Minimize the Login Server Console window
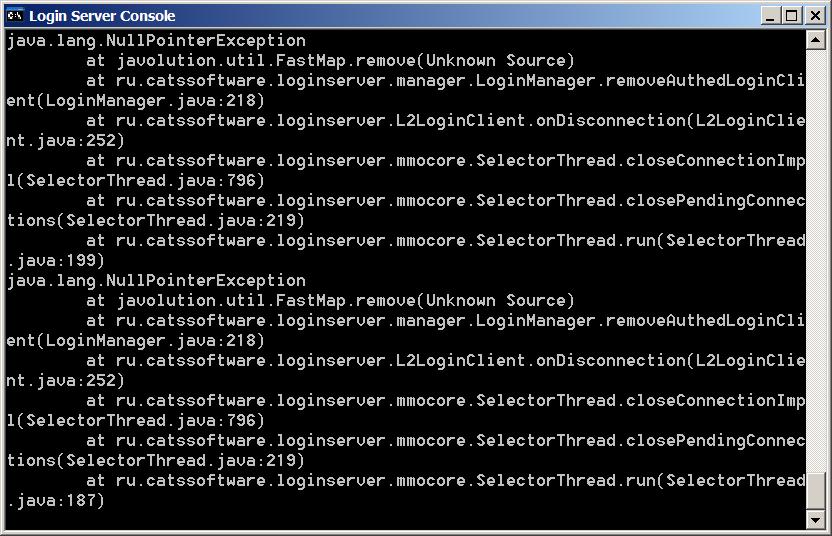This screenshot has width=832, height=536. click(x=770, y=15)
